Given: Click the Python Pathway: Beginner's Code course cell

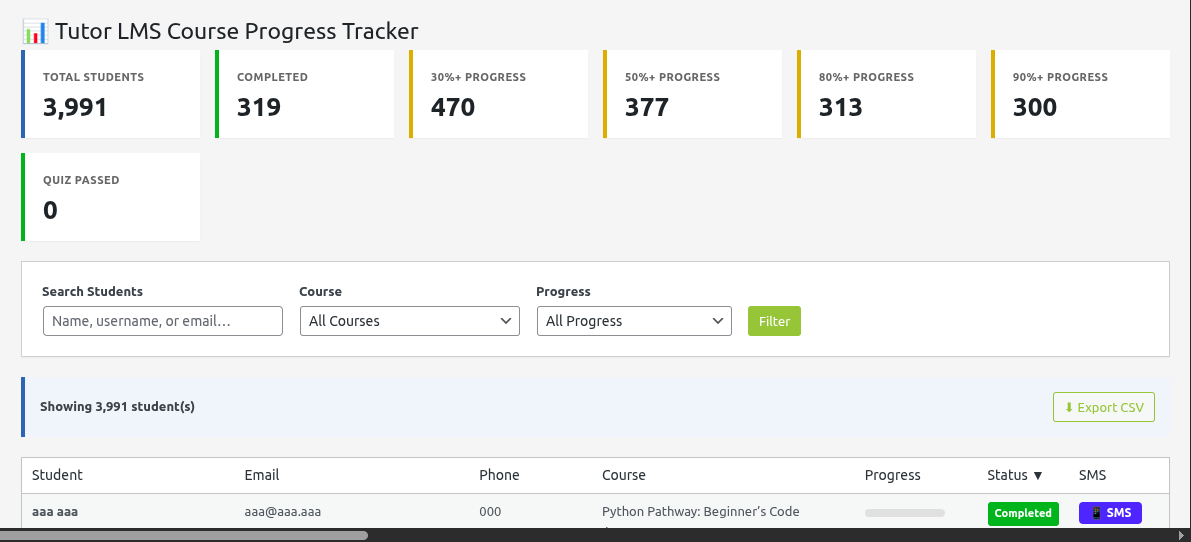Looking at the screenshot, I should coord(700,512).
